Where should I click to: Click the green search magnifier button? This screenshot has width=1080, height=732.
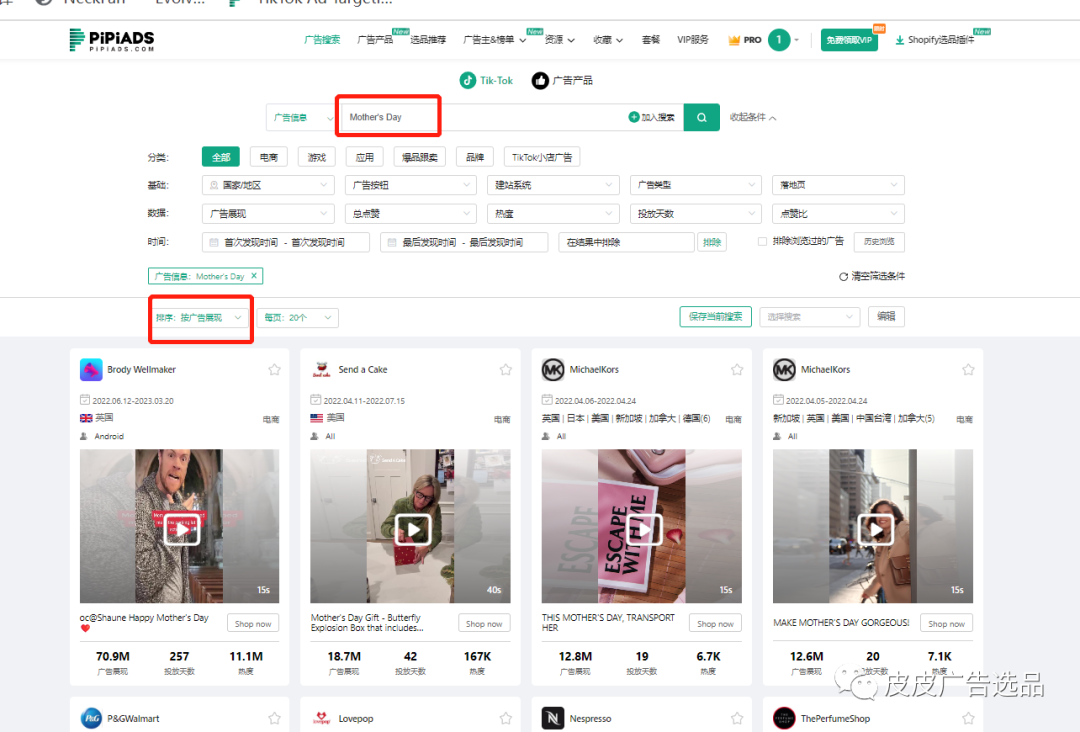701,117
